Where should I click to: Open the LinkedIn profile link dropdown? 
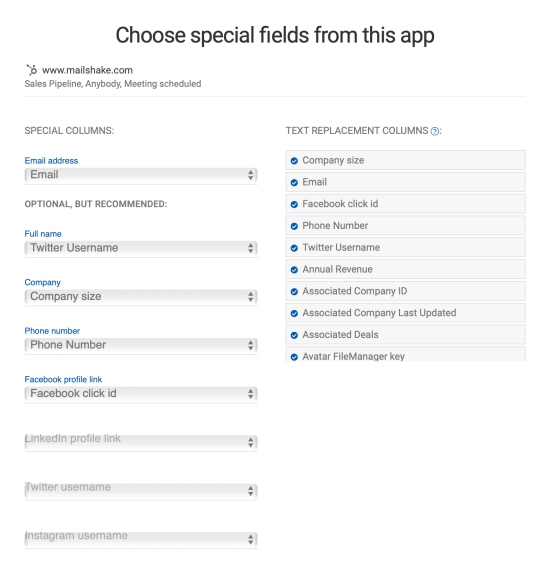pos(141,442)
